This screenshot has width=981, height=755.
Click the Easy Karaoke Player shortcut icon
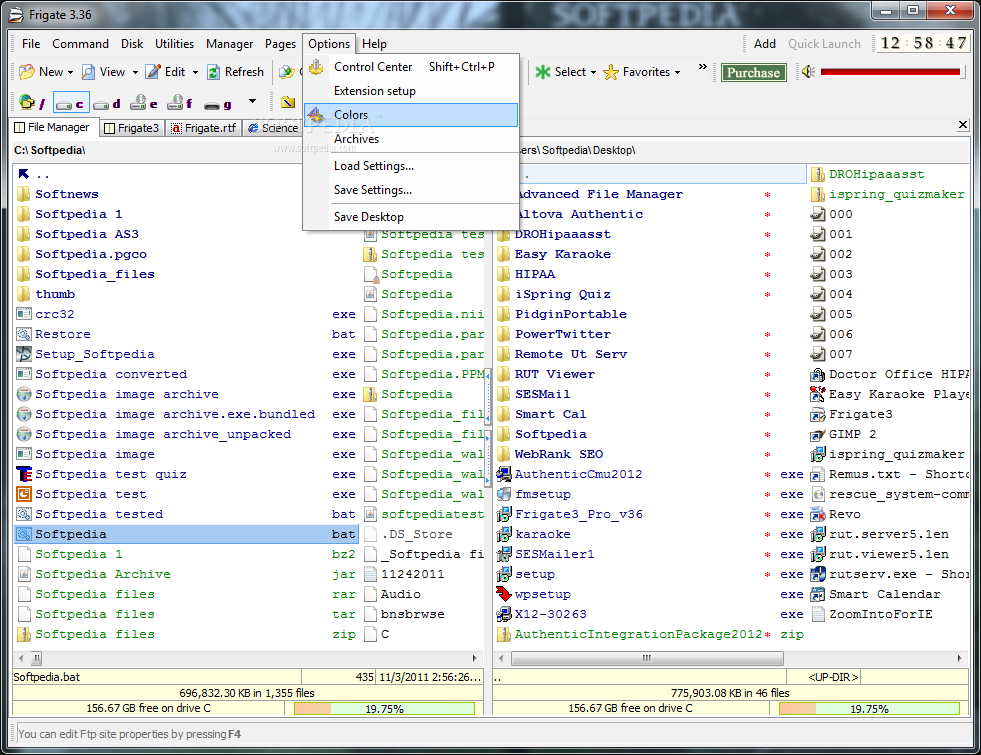click(818, 394)
